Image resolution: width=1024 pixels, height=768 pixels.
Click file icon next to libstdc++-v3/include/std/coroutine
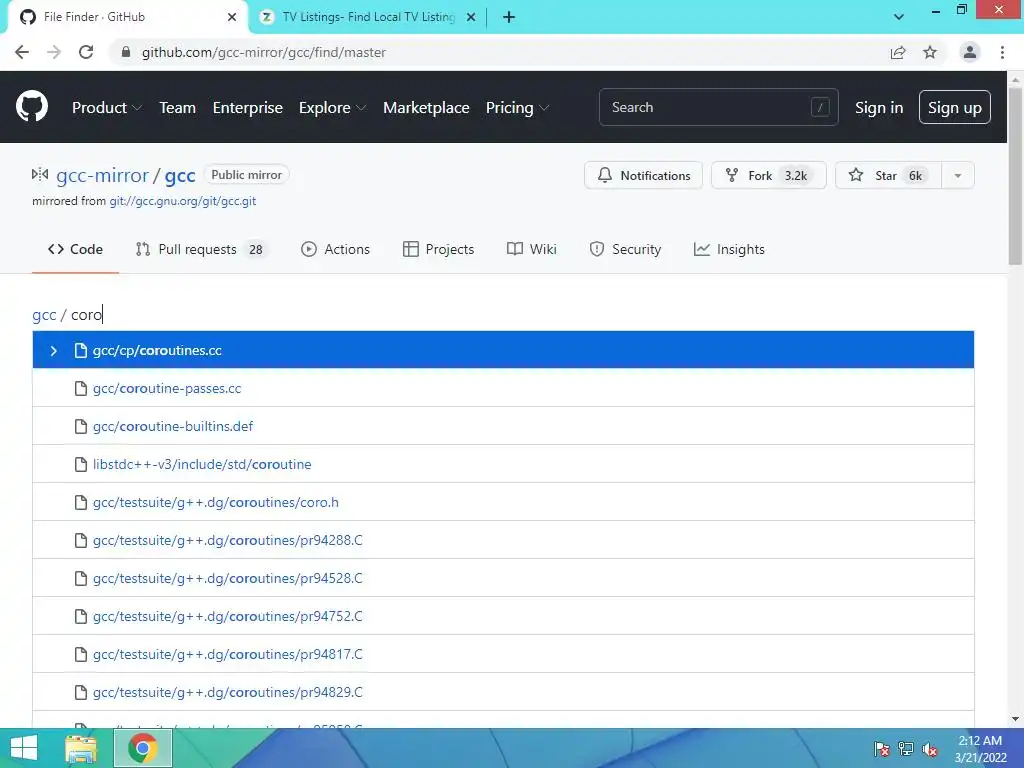coord(81,464)
